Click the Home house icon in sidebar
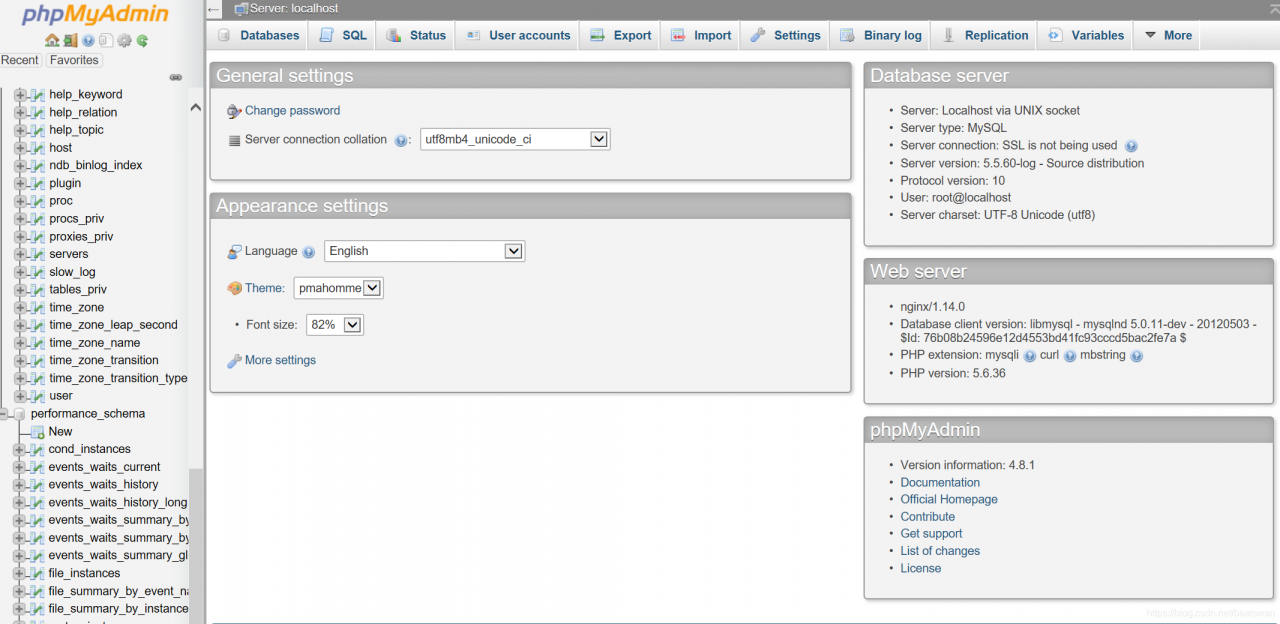Image resolution: width=1280 pixels, height=624 pixels. coord(52,41)
